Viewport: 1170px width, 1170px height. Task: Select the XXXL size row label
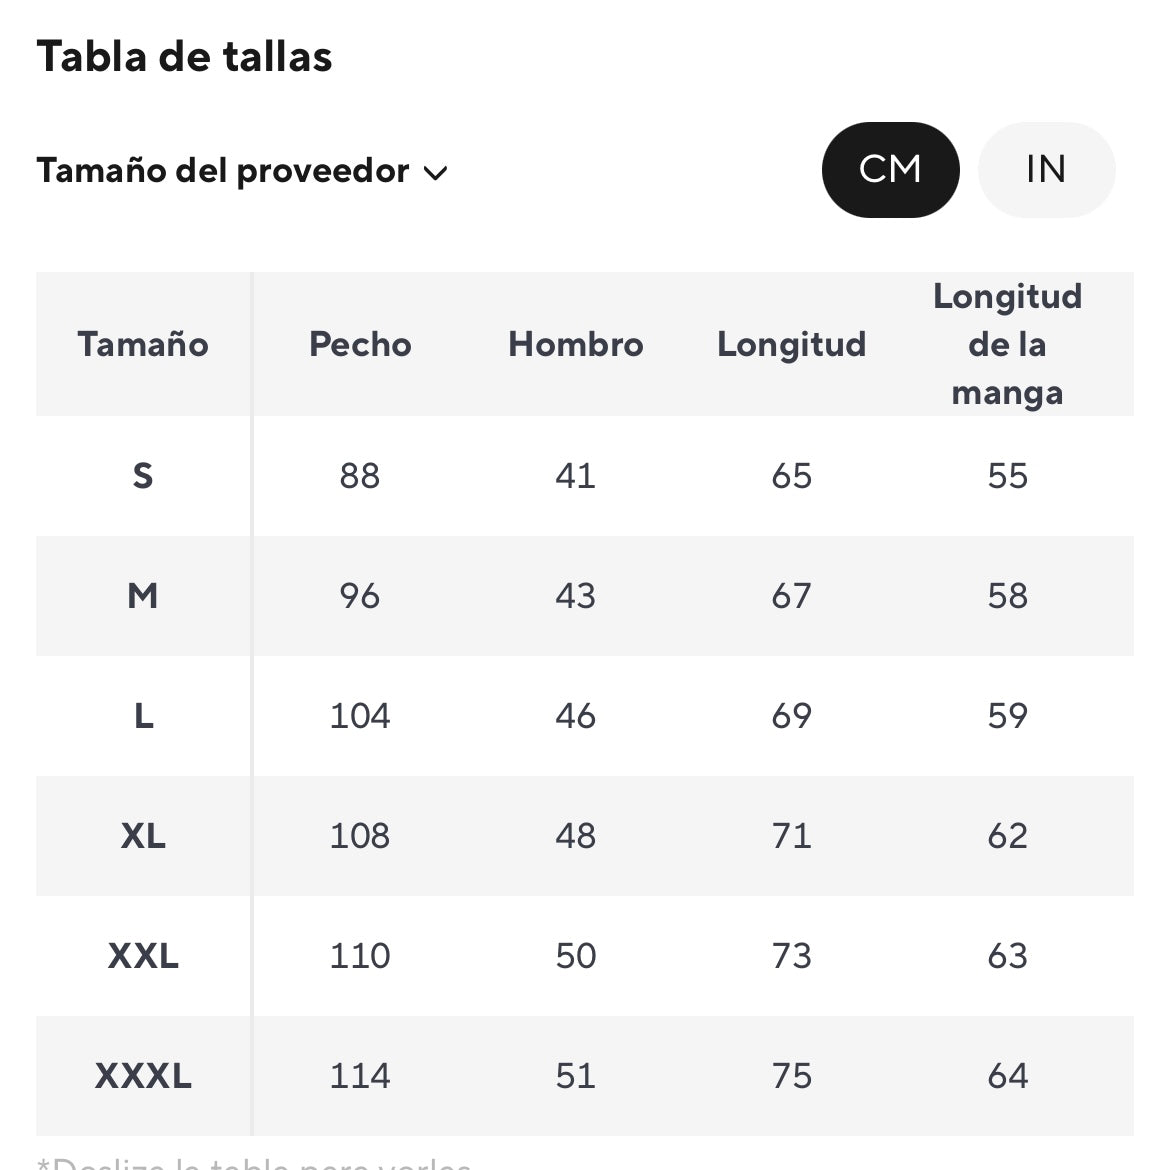point(143,1076)
